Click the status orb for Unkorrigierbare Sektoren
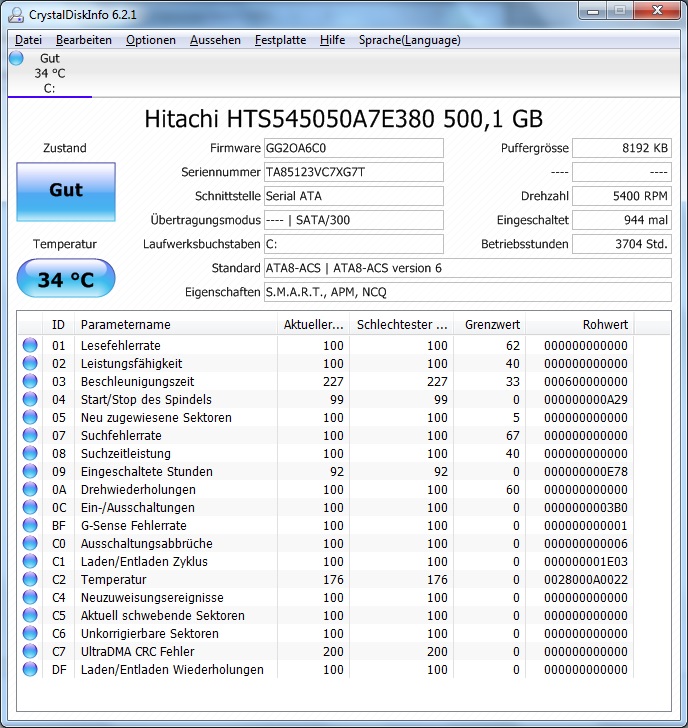Screen dimensions: 688x728 pos(30,633)
